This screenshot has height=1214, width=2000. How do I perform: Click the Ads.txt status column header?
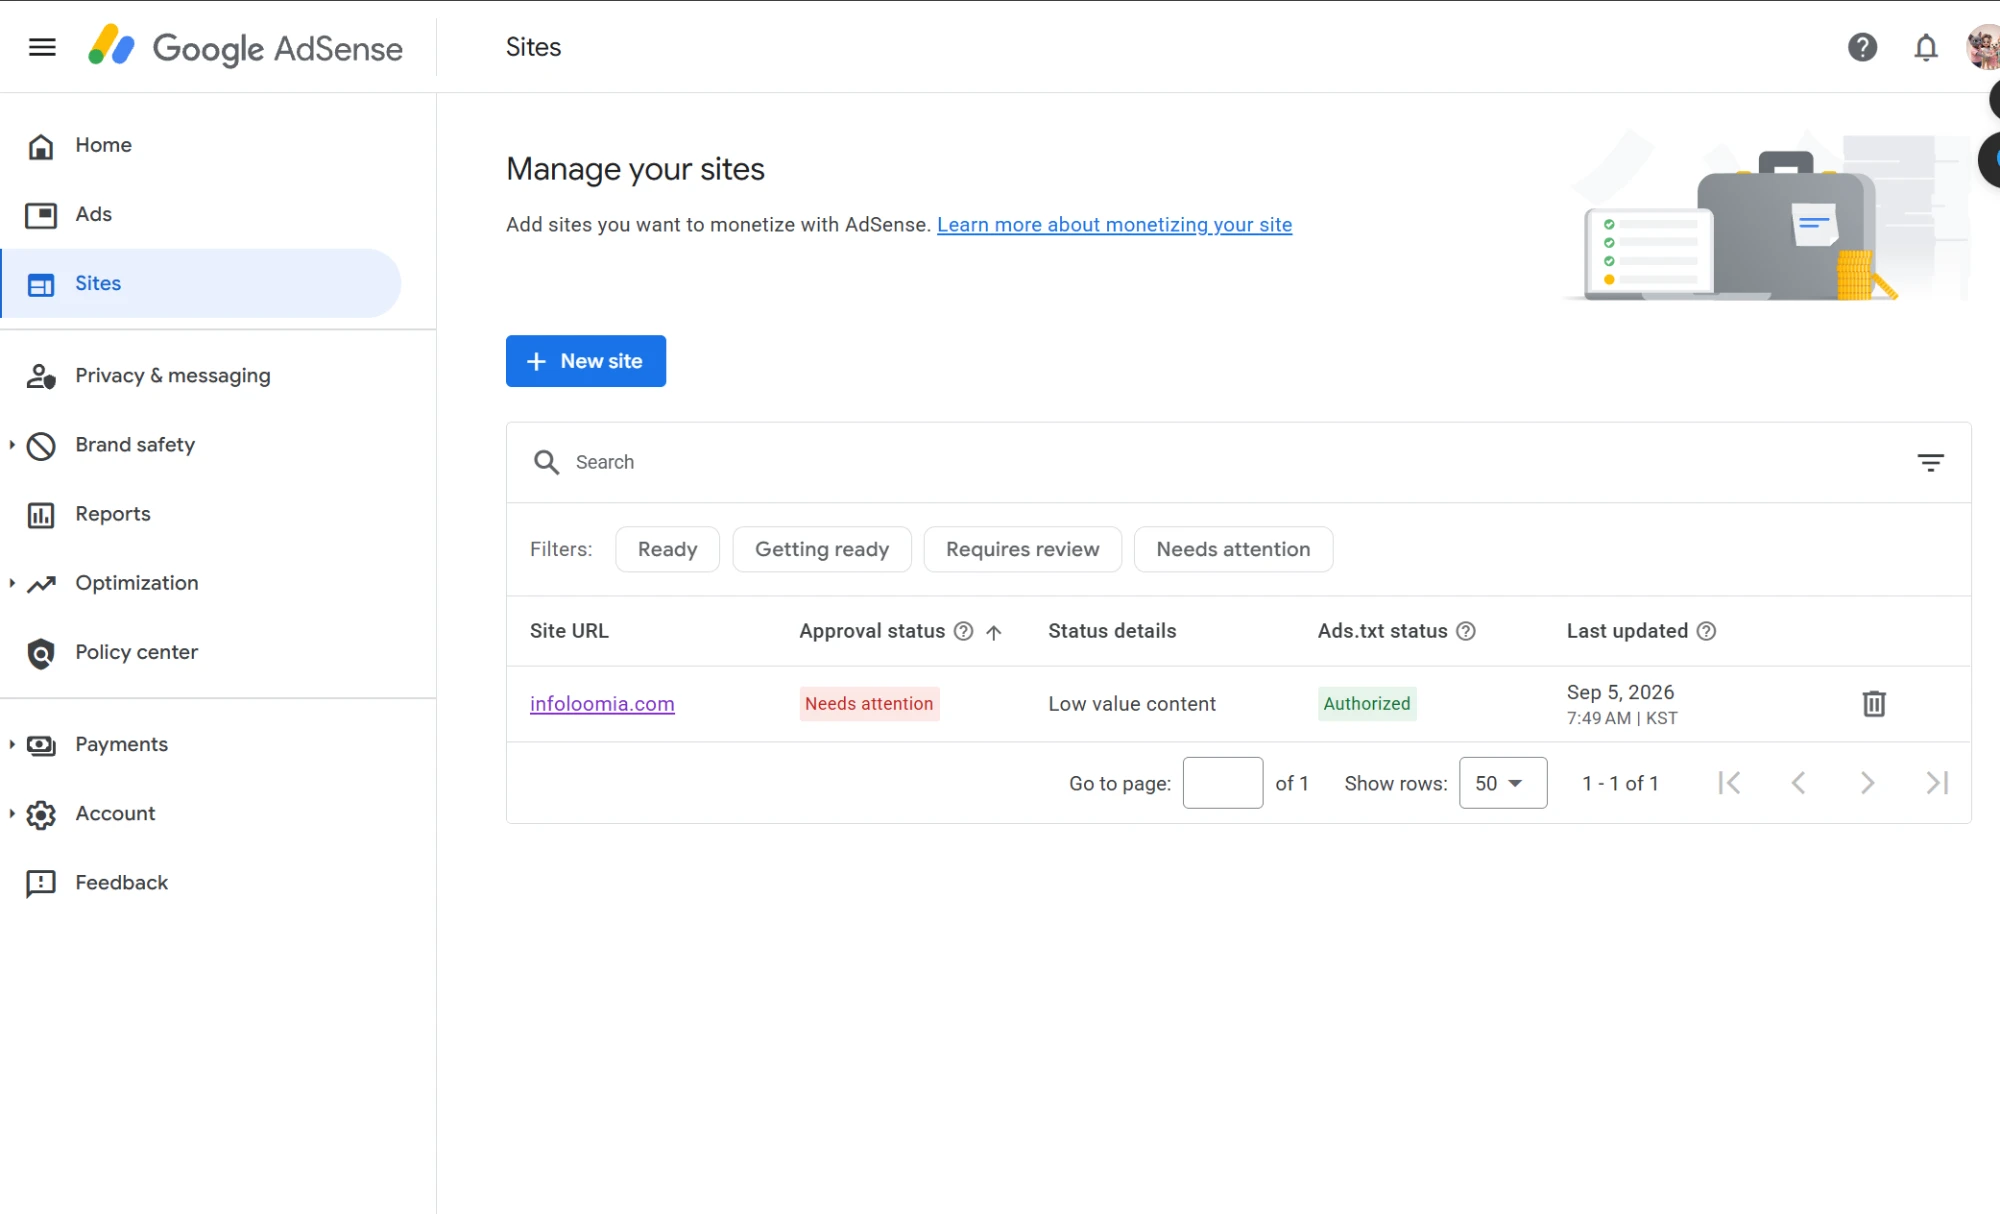pyautogui.click(x=1382, y=631)
